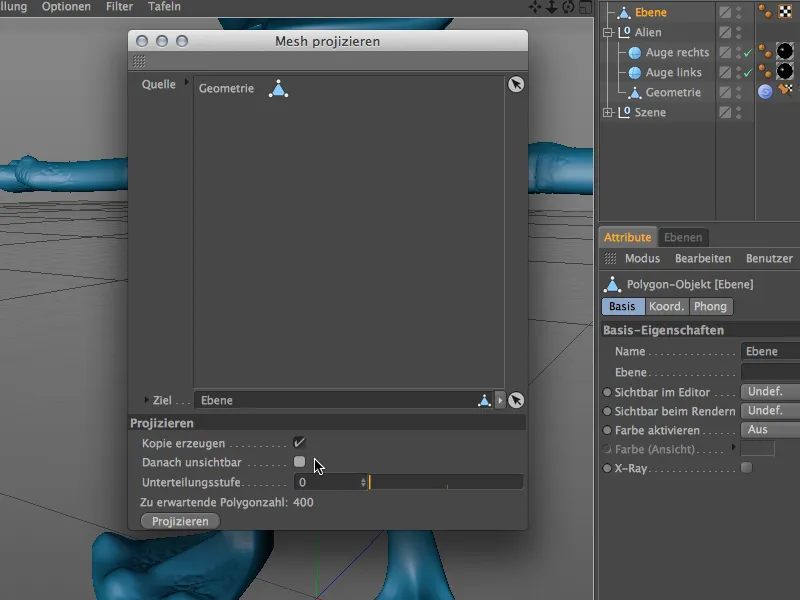Click the viewport toggle view layout icon
Viewport: 800px width, 600px height.
pos(586,7)
